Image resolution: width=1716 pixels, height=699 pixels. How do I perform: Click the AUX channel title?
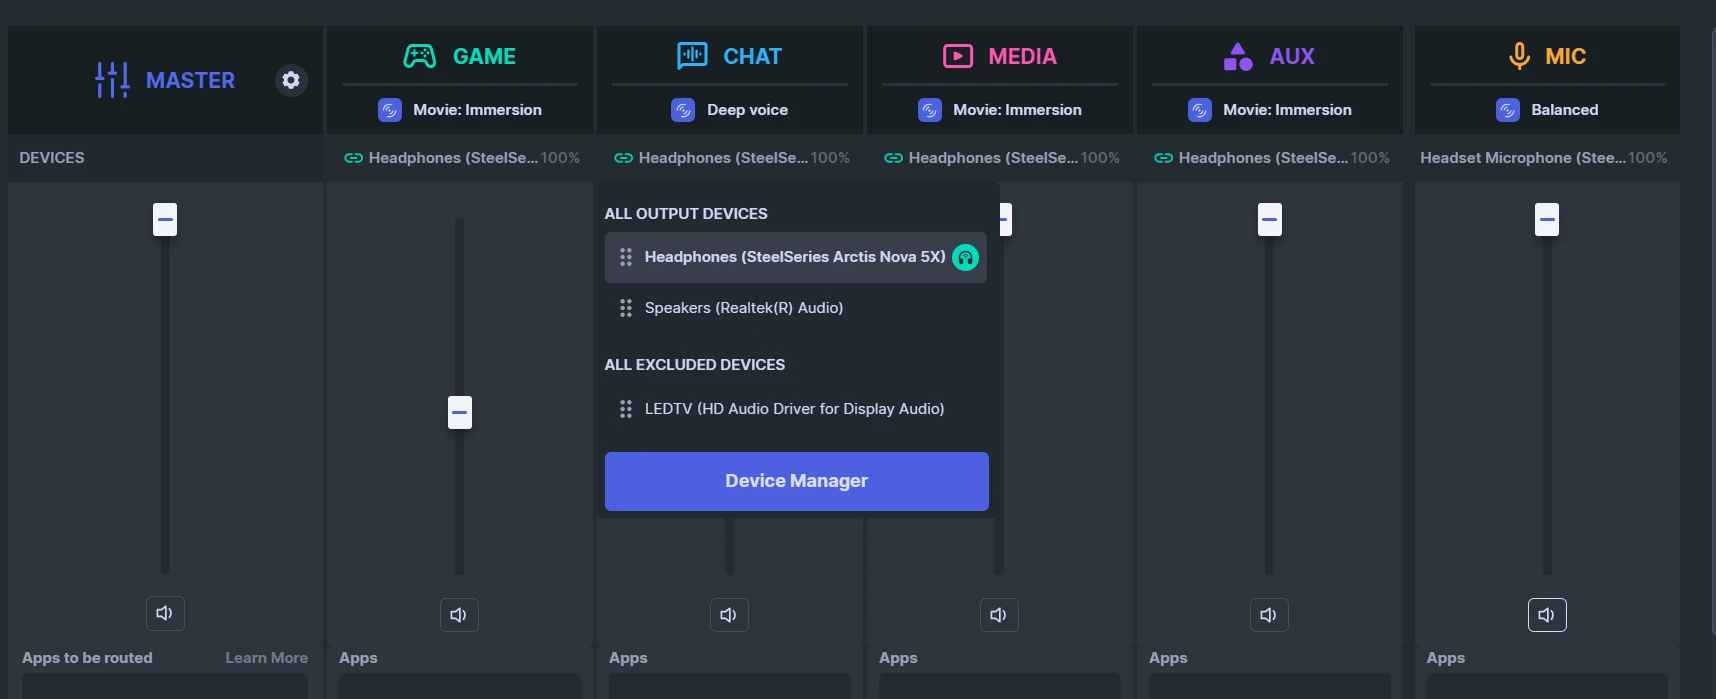tap(1292, 56)
